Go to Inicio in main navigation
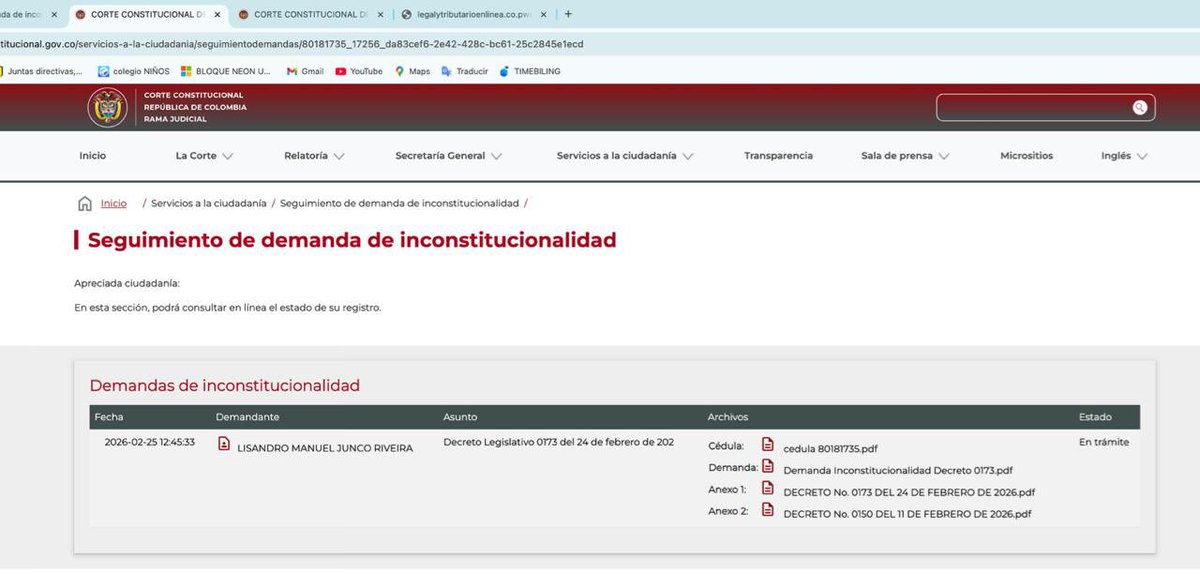Screen dimensions: 1200x574 pyautogui.click(x=93, y=156)
